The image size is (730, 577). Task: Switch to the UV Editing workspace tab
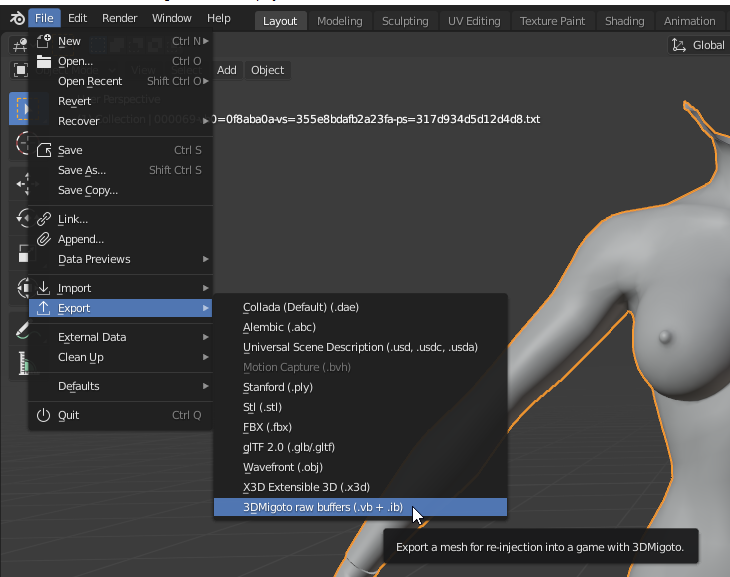[474, 21]
